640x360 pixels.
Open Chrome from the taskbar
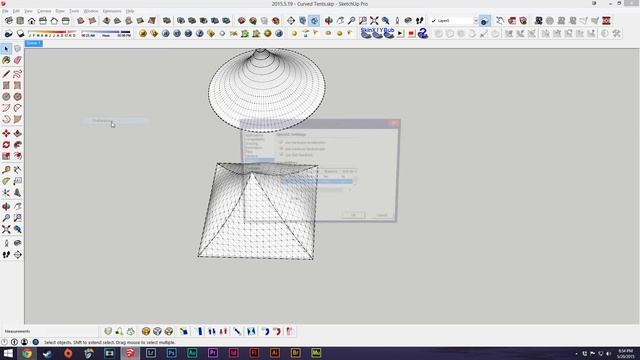[x=27, y=353]
